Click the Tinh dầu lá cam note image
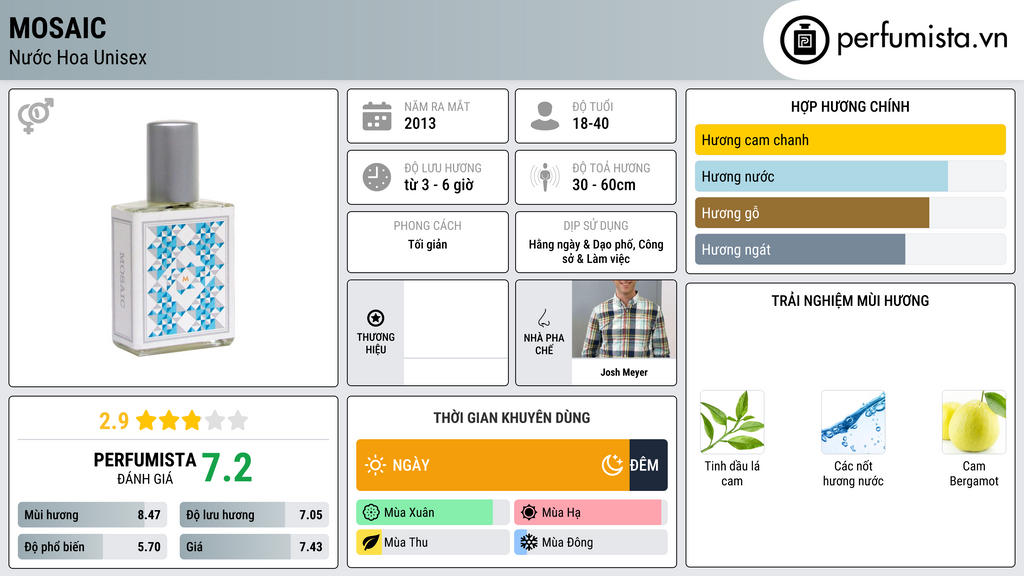 click(732, 422)
